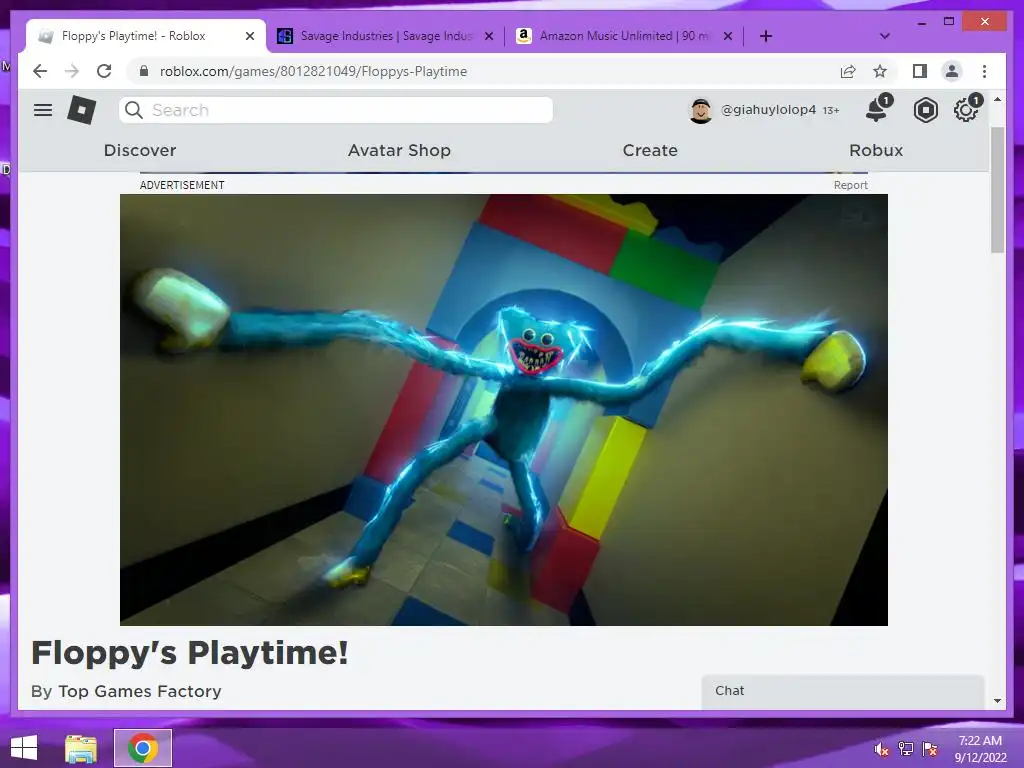
Task: Click the scrollbar up arrow
Action: (997, 100)
